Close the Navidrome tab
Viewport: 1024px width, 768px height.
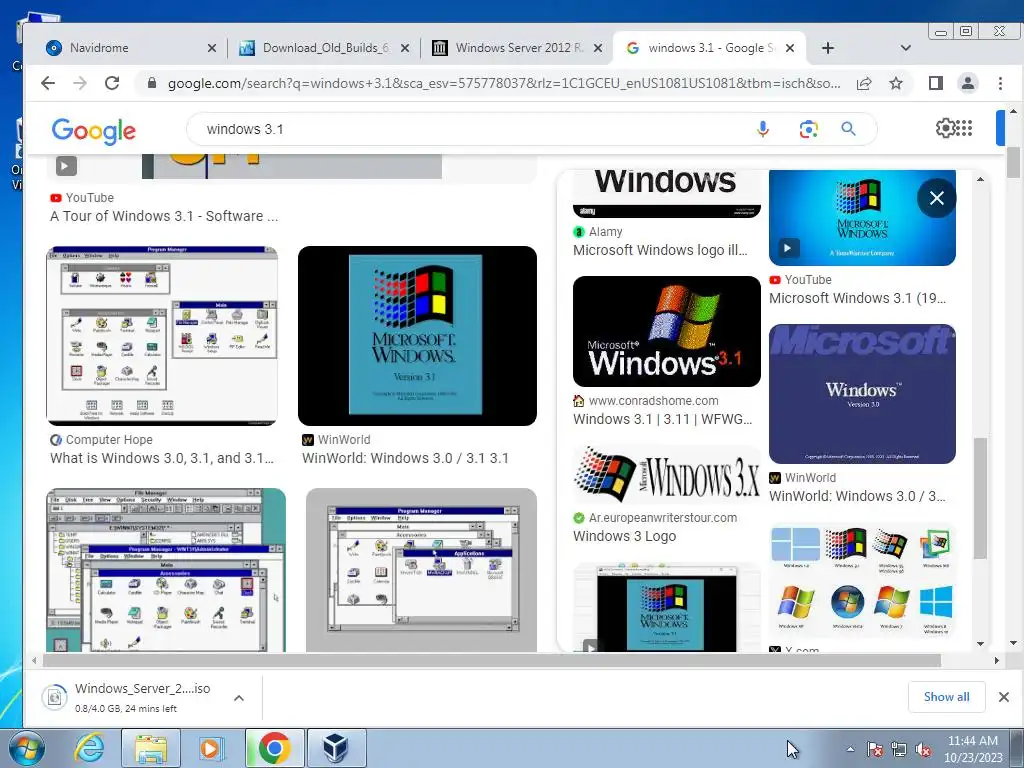(212, 48)
